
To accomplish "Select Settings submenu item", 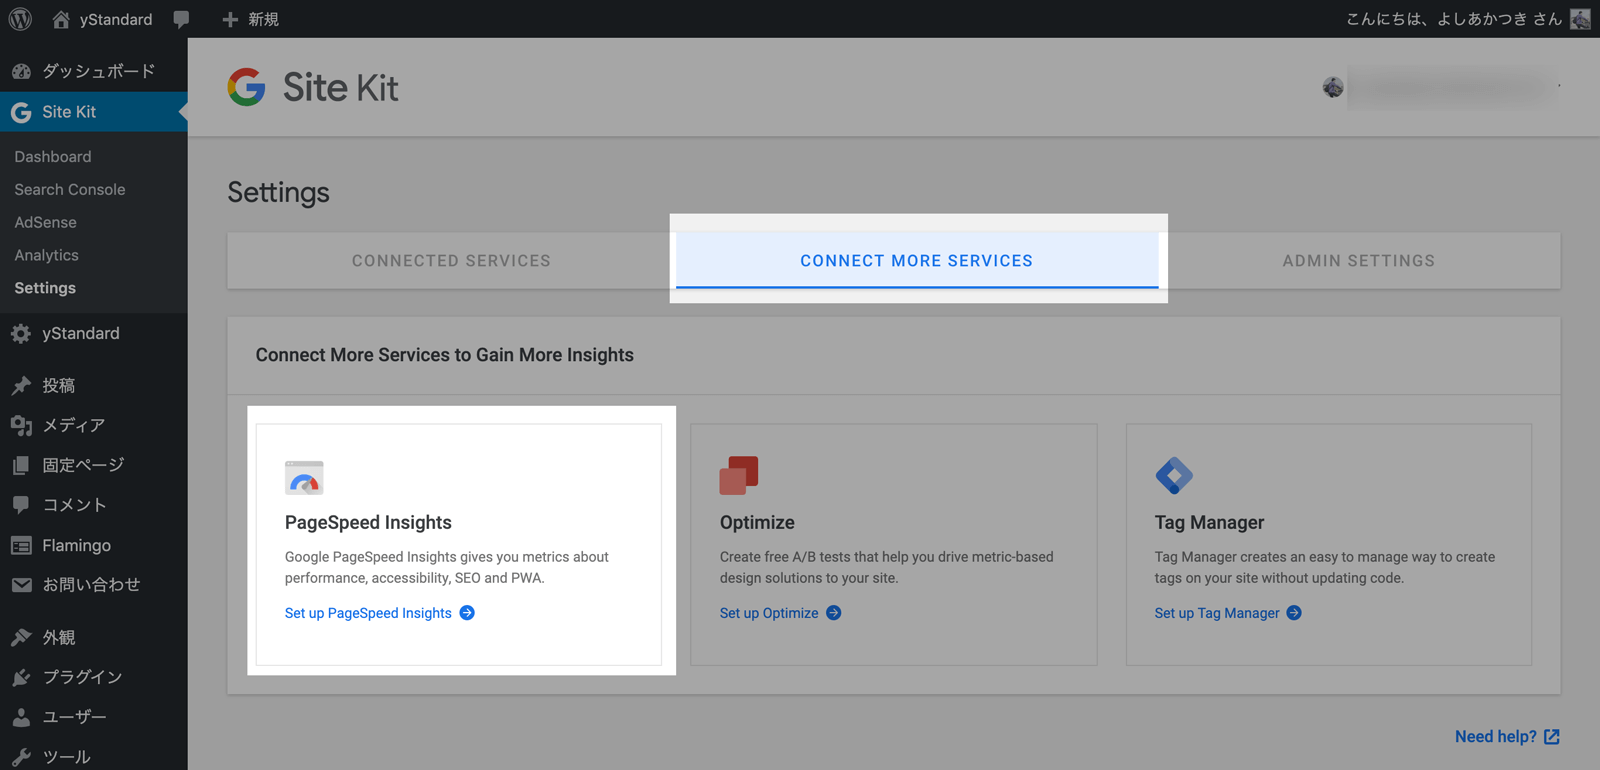I will tap(45, 288).
